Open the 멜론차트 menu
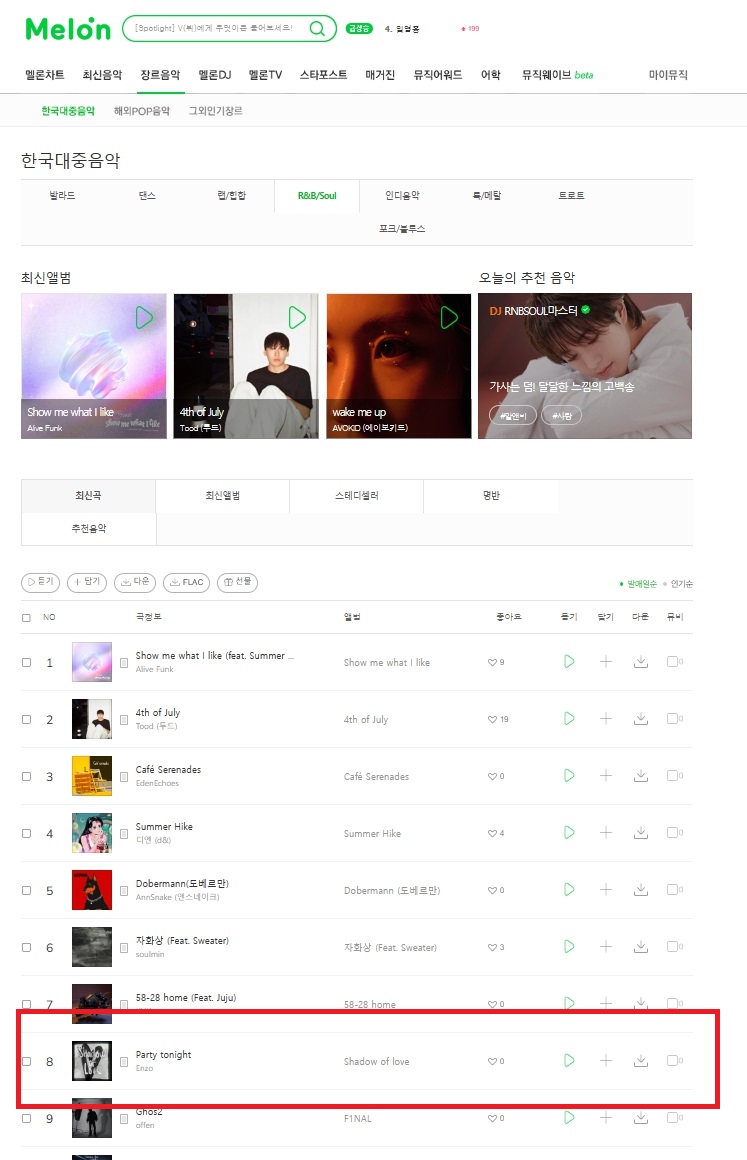This screenshot has height=1160, width=747. (x=44, y=75)
